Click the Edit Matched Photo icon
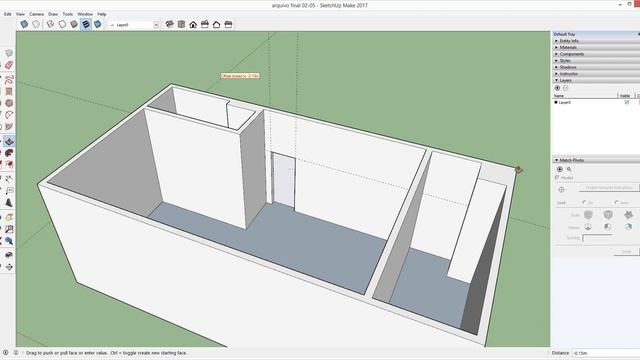The image size is (640, 360). click(569, 169)
